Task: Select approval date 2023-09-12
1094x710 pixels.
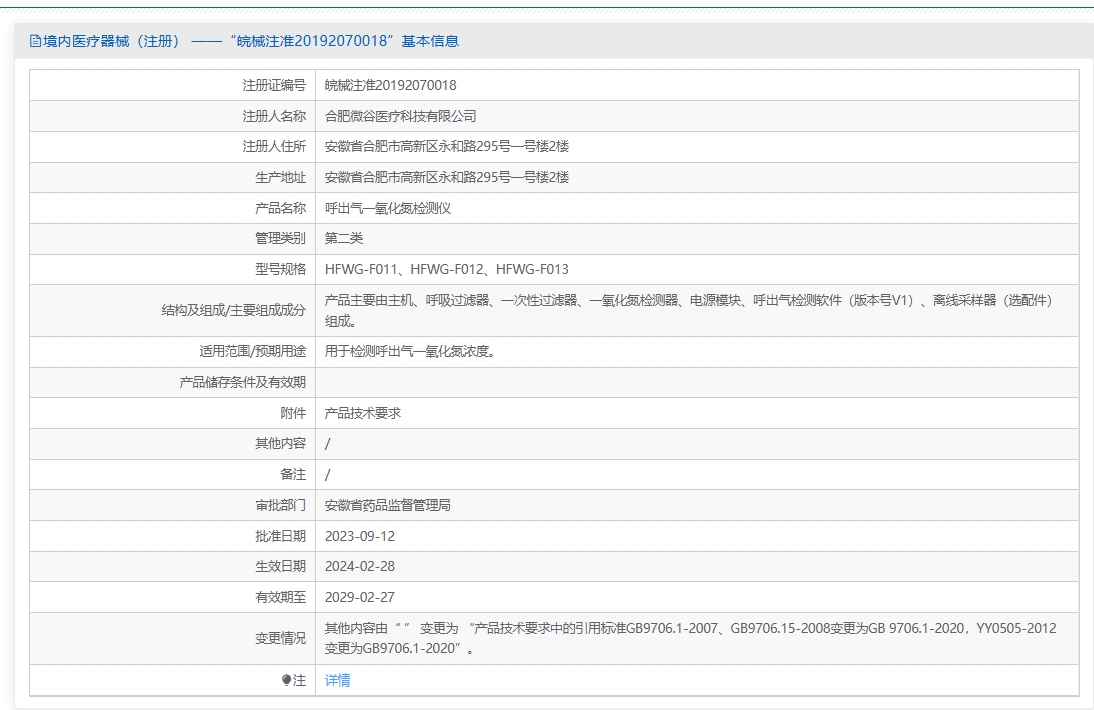Action: 360,536
